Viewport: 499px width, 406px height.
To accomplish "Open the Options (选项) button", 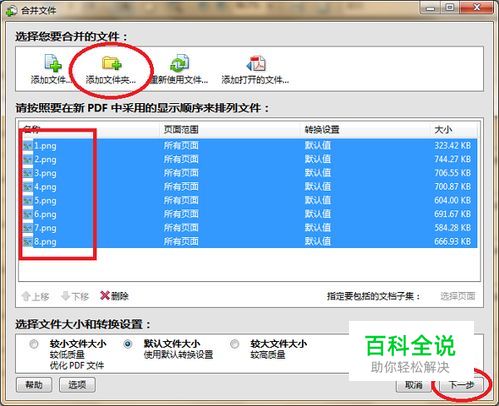I will coord(77,385).
